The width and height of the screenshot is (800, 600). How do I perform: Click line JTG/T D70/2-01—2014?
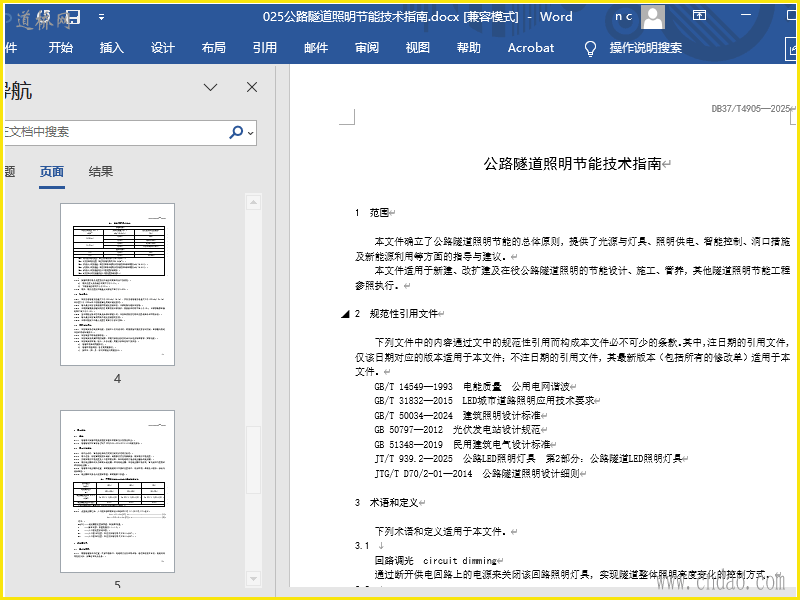point(477,474)
